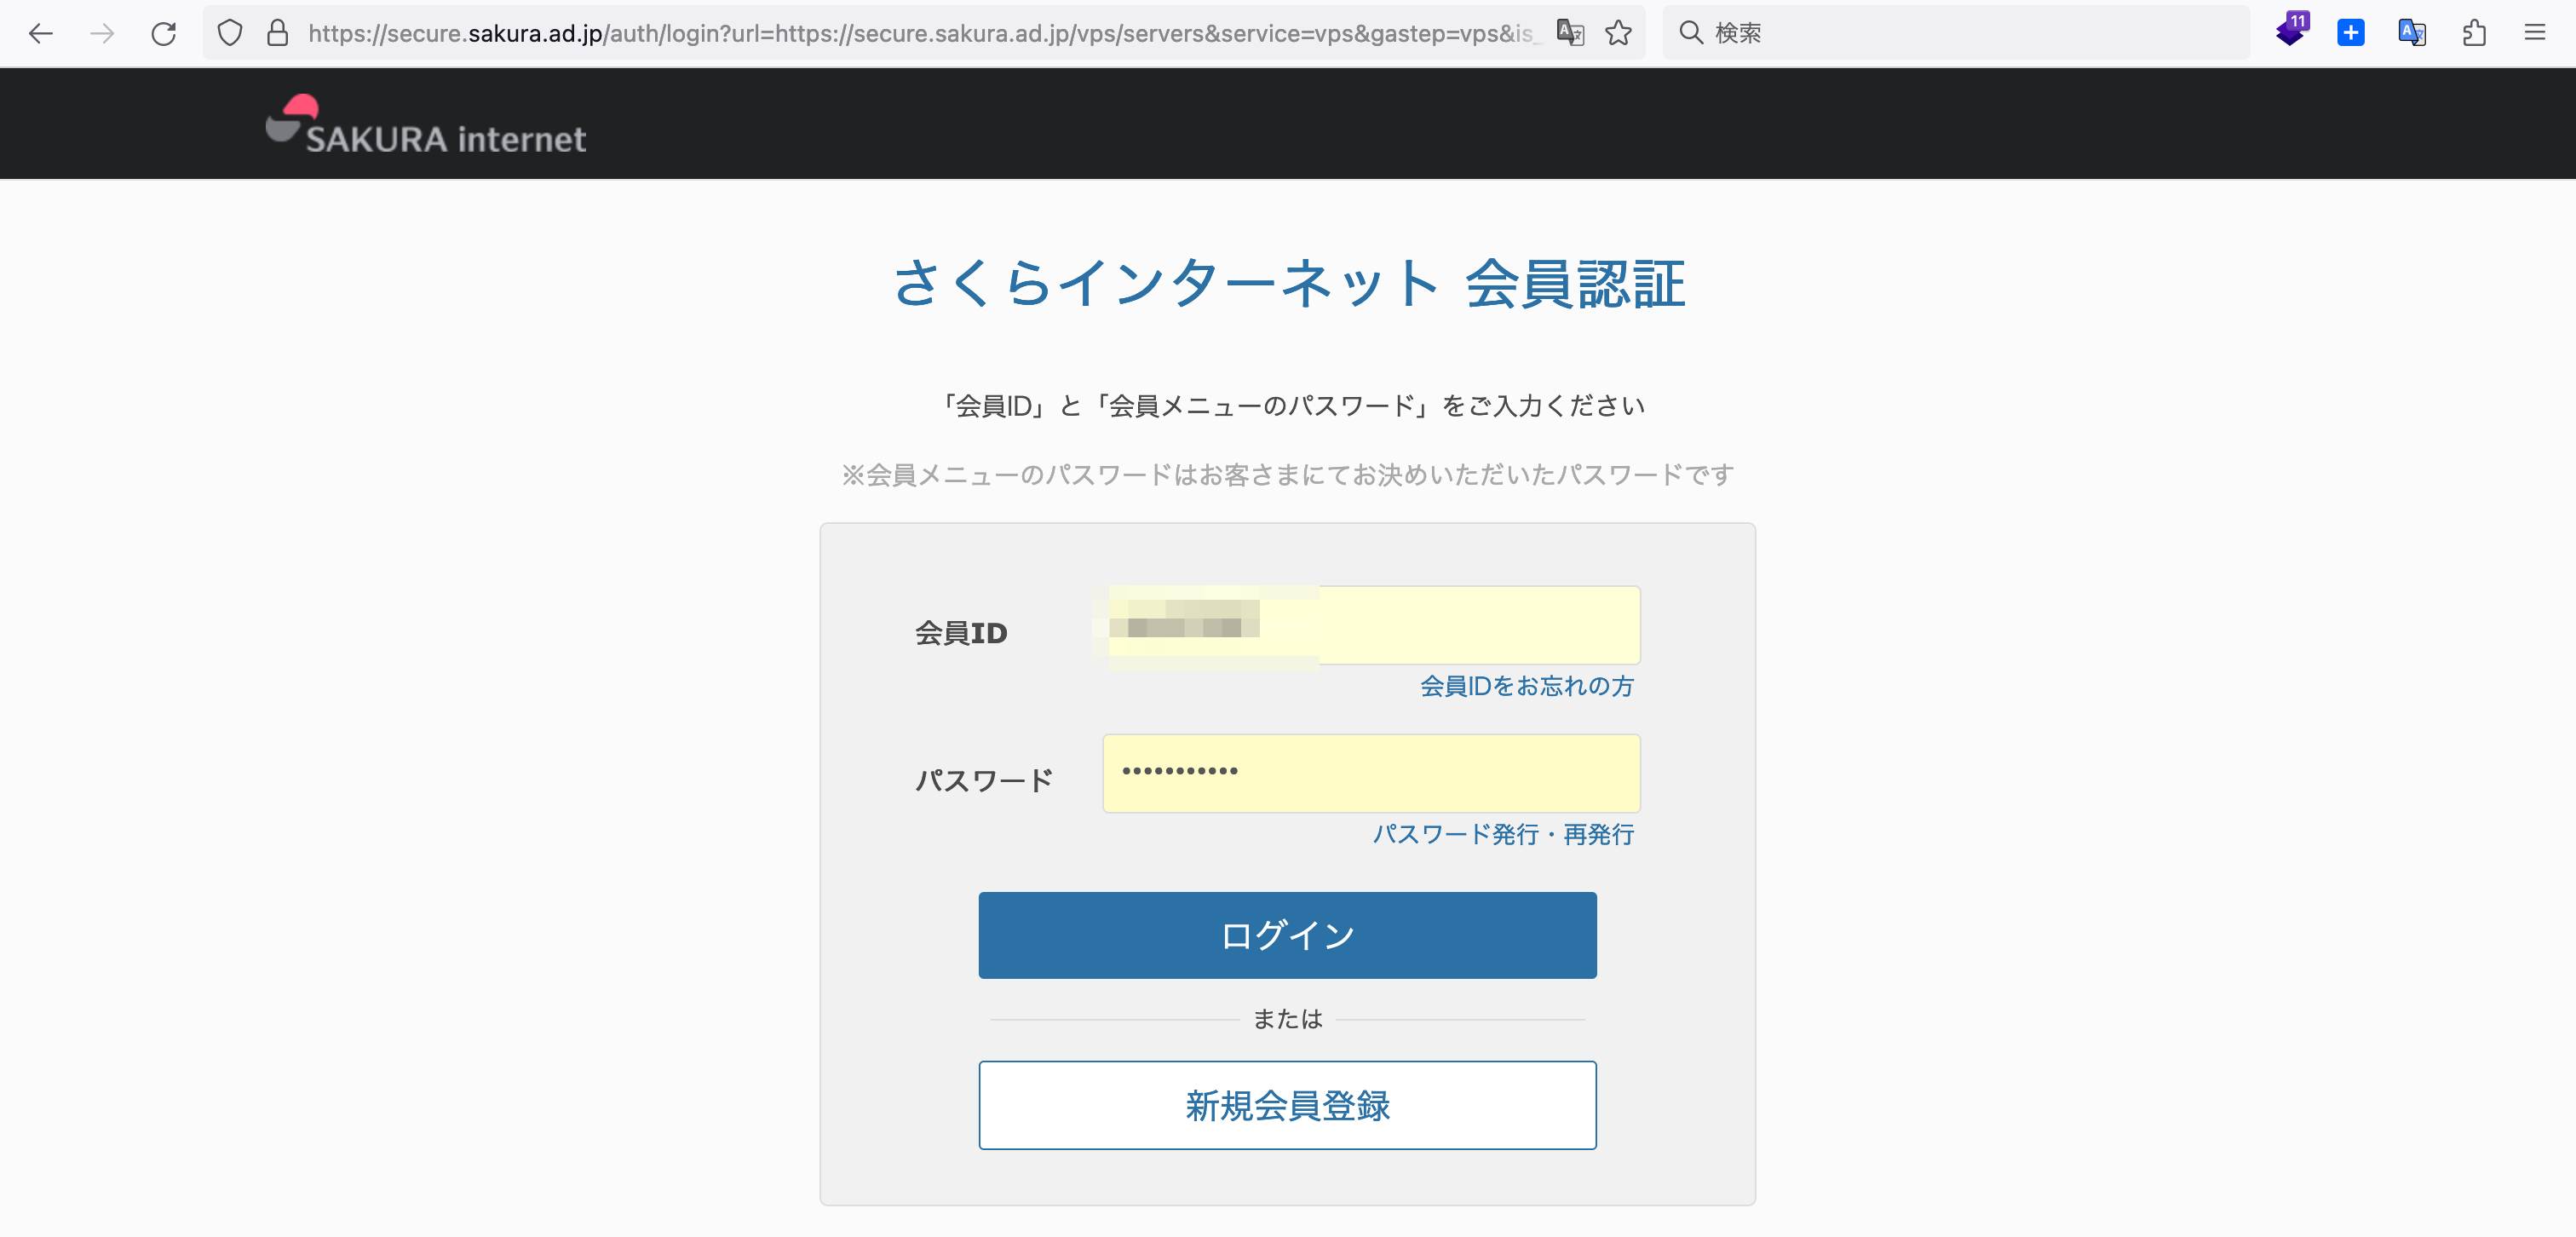
Task: Reload the page with refresh icon
Action: (164, 33)
